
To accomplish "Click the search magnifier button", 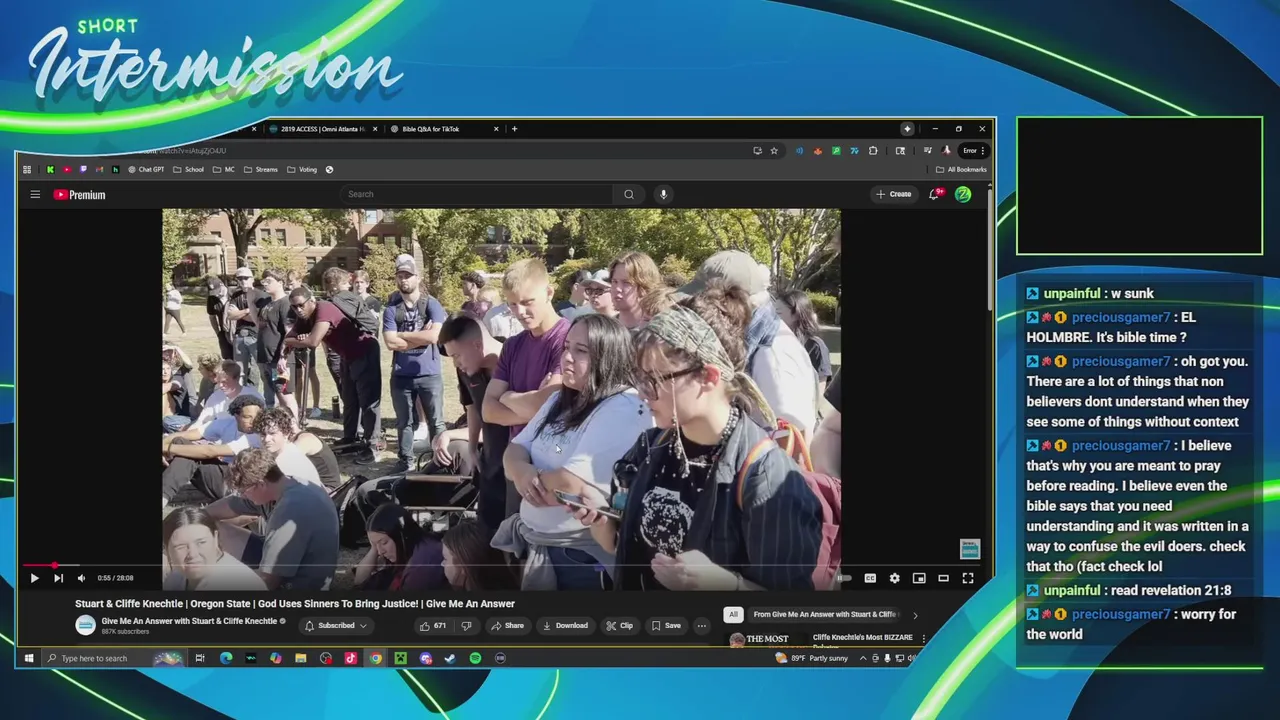I will pyautogui.click(x=629, y=194).
